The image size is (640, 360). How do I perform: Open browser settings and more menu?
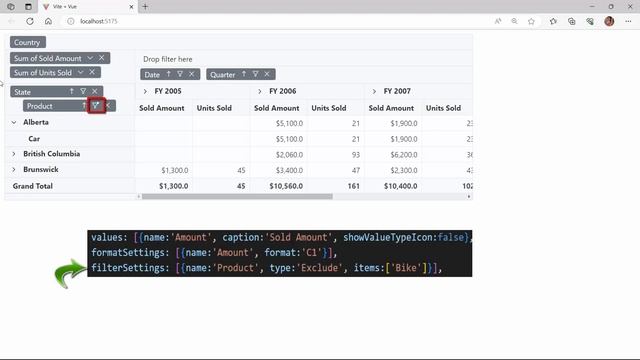pyautogui.click(x=628, y=21)
